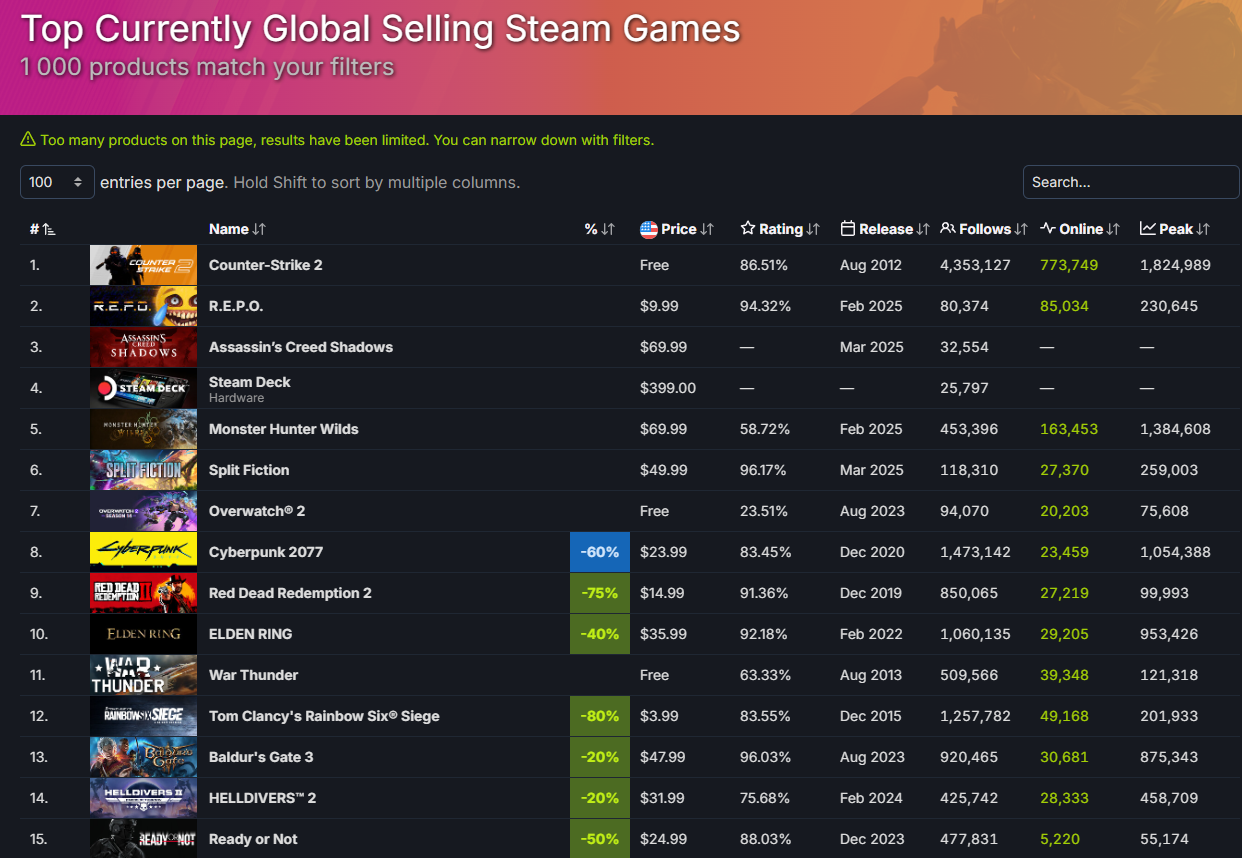
Task: Open the Red Dead Redemption 2 link
Action: click(290, 593)
